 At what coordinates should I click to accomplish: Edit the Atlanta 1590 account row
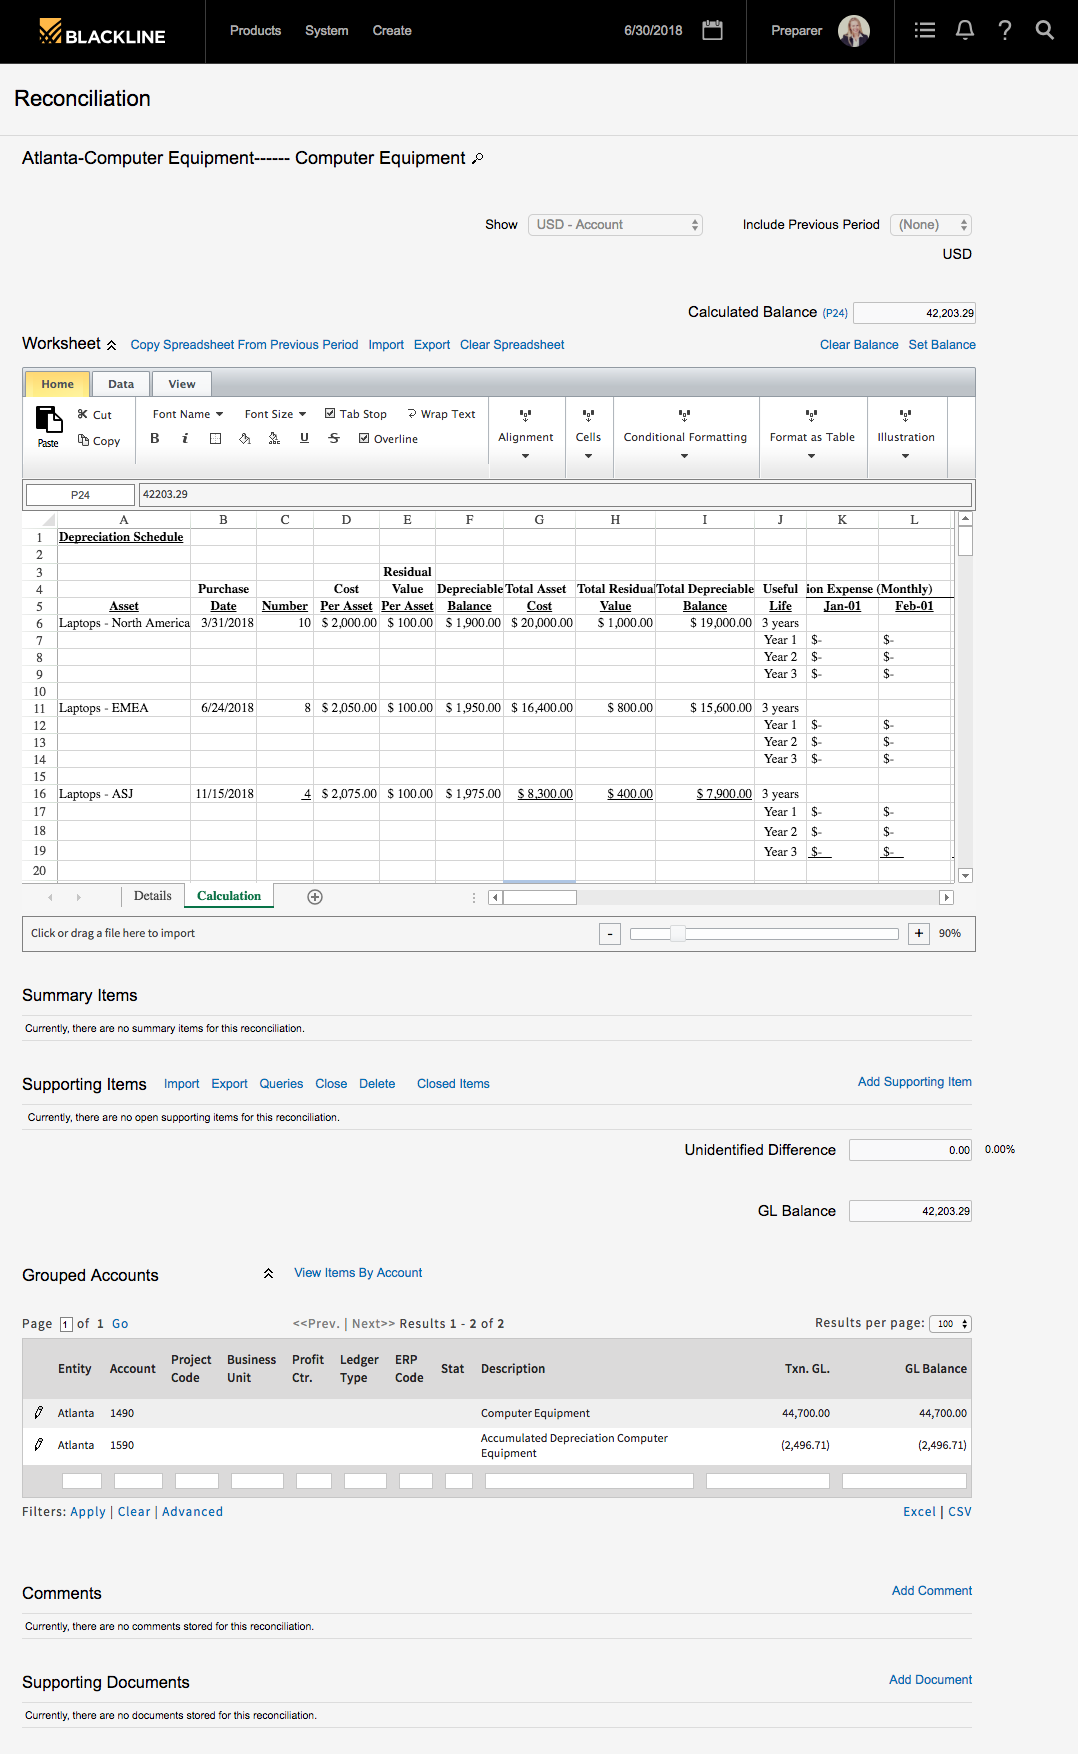(38, 1445)
